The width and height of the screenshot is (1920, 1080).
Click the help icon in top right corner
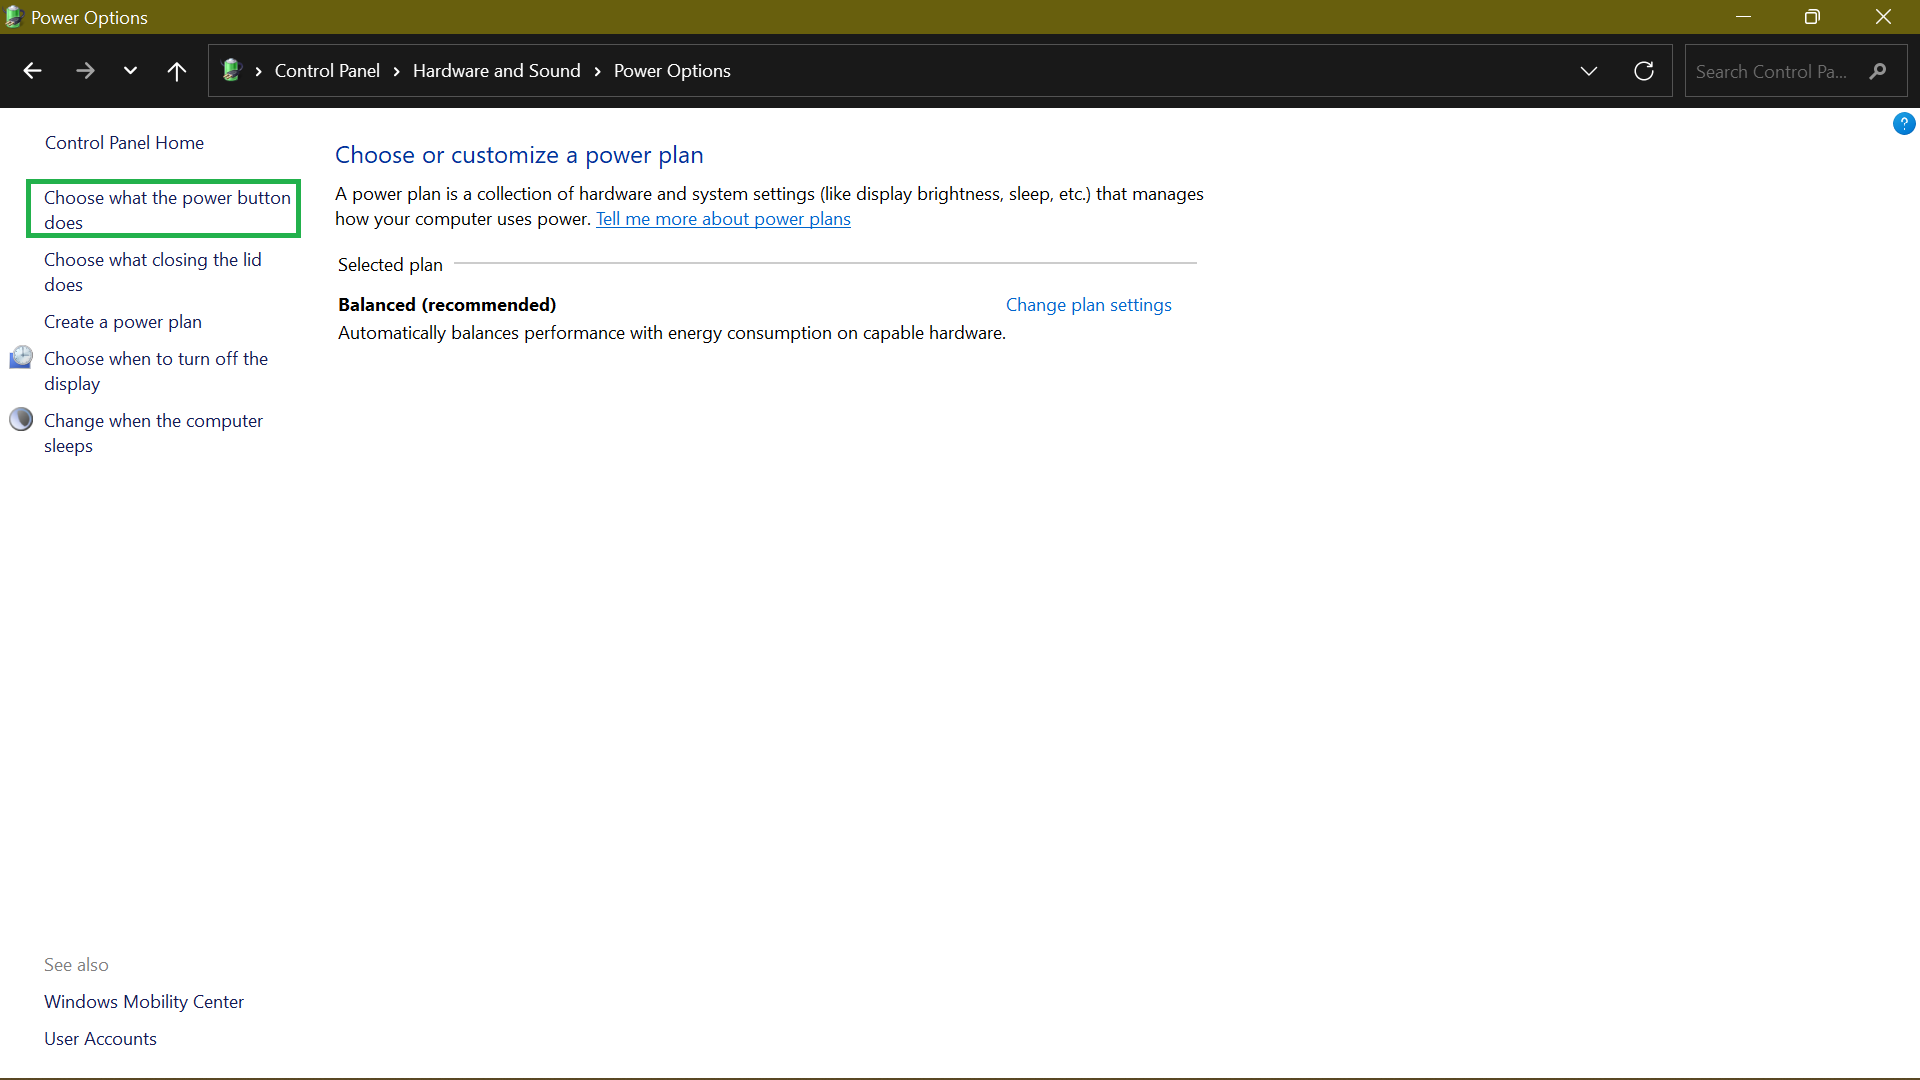tap(1904, 124)
